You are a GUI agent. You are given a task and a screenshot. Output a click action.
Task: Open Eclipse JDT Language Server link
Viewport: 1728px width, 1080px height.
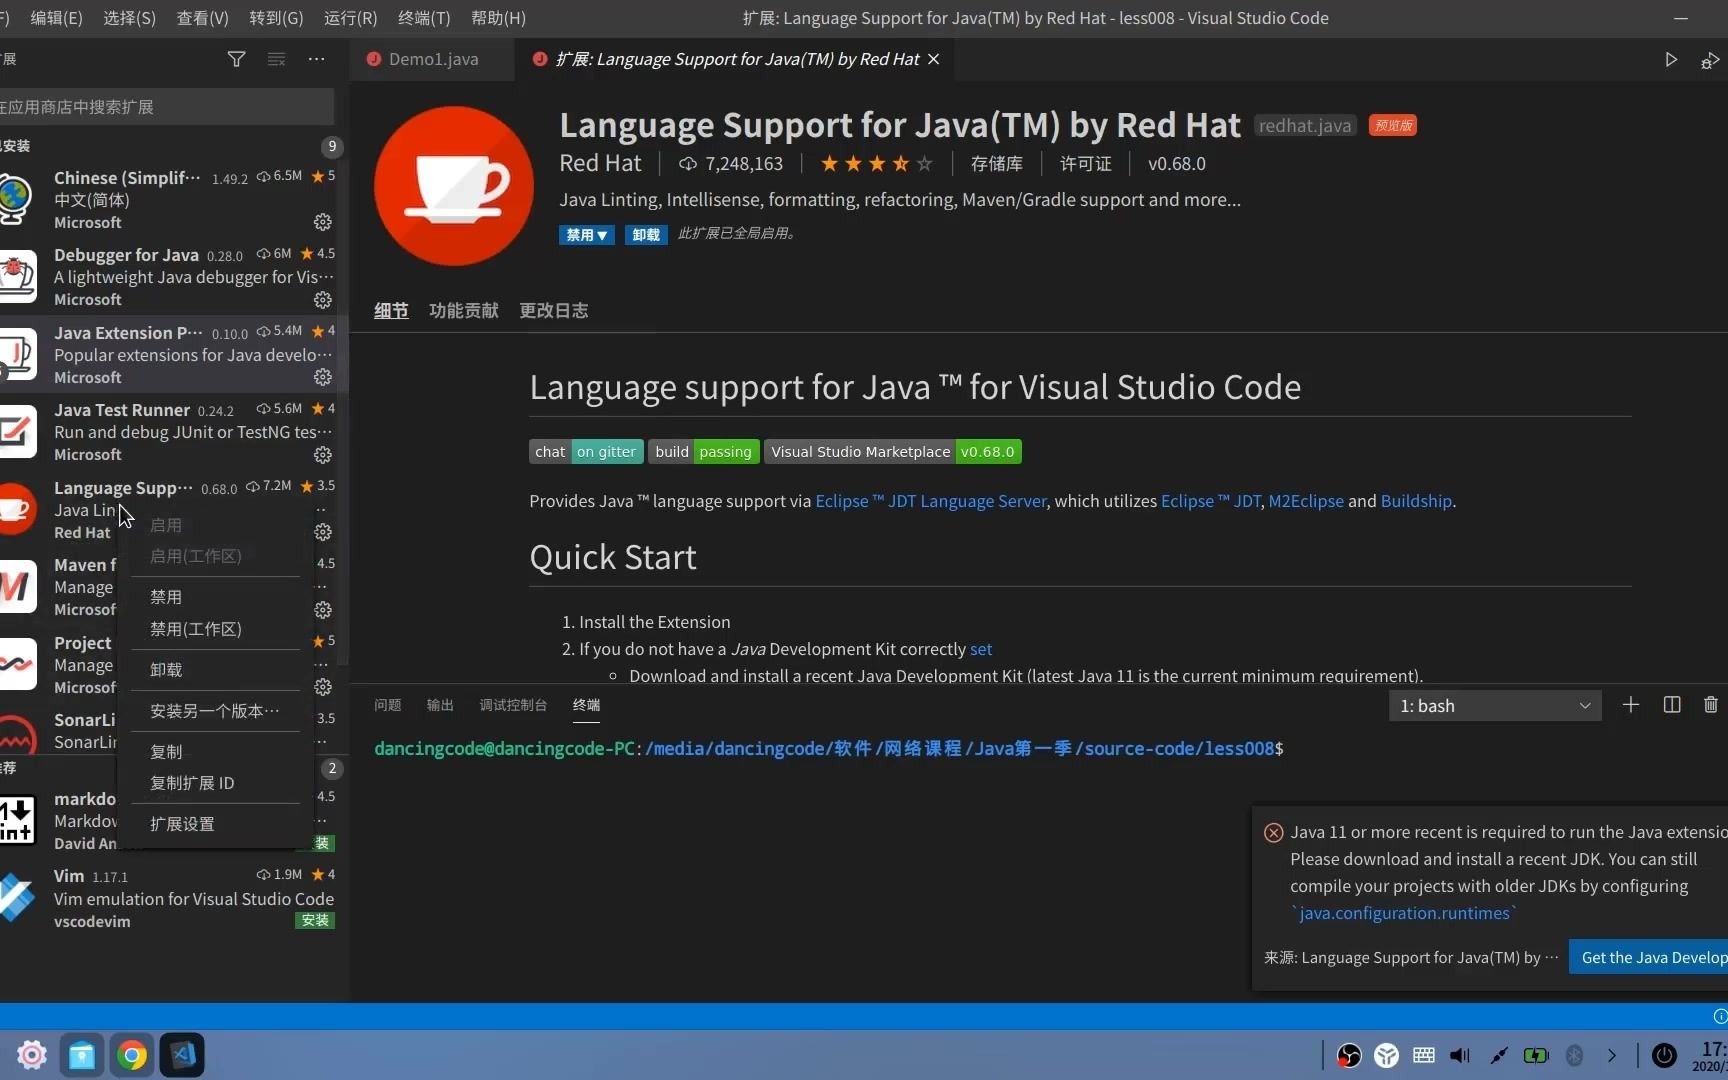pyautogui.click(x=931, y=501)
